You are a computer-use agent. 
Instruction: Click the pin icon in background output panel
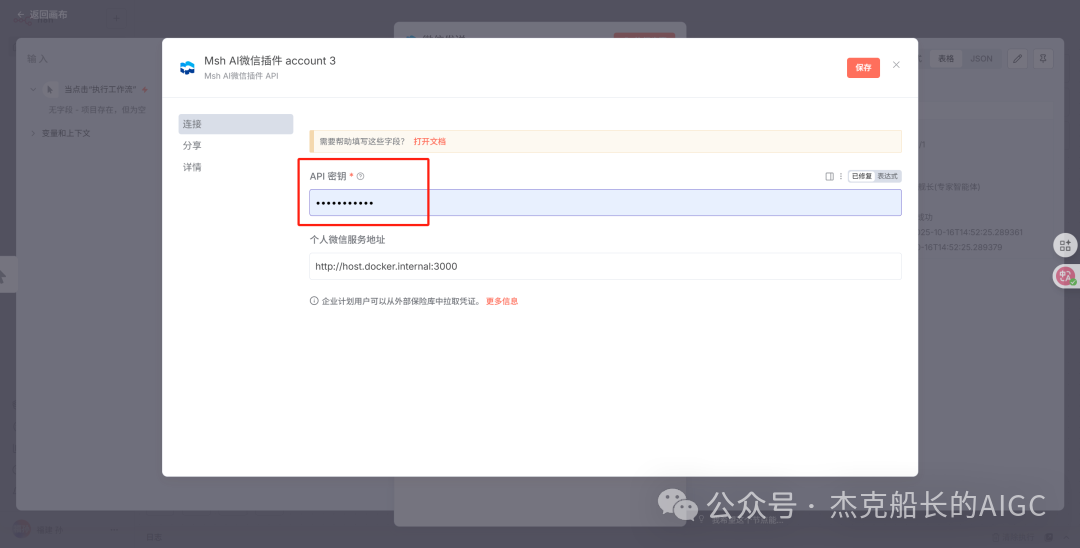(x=1043, y=59)
